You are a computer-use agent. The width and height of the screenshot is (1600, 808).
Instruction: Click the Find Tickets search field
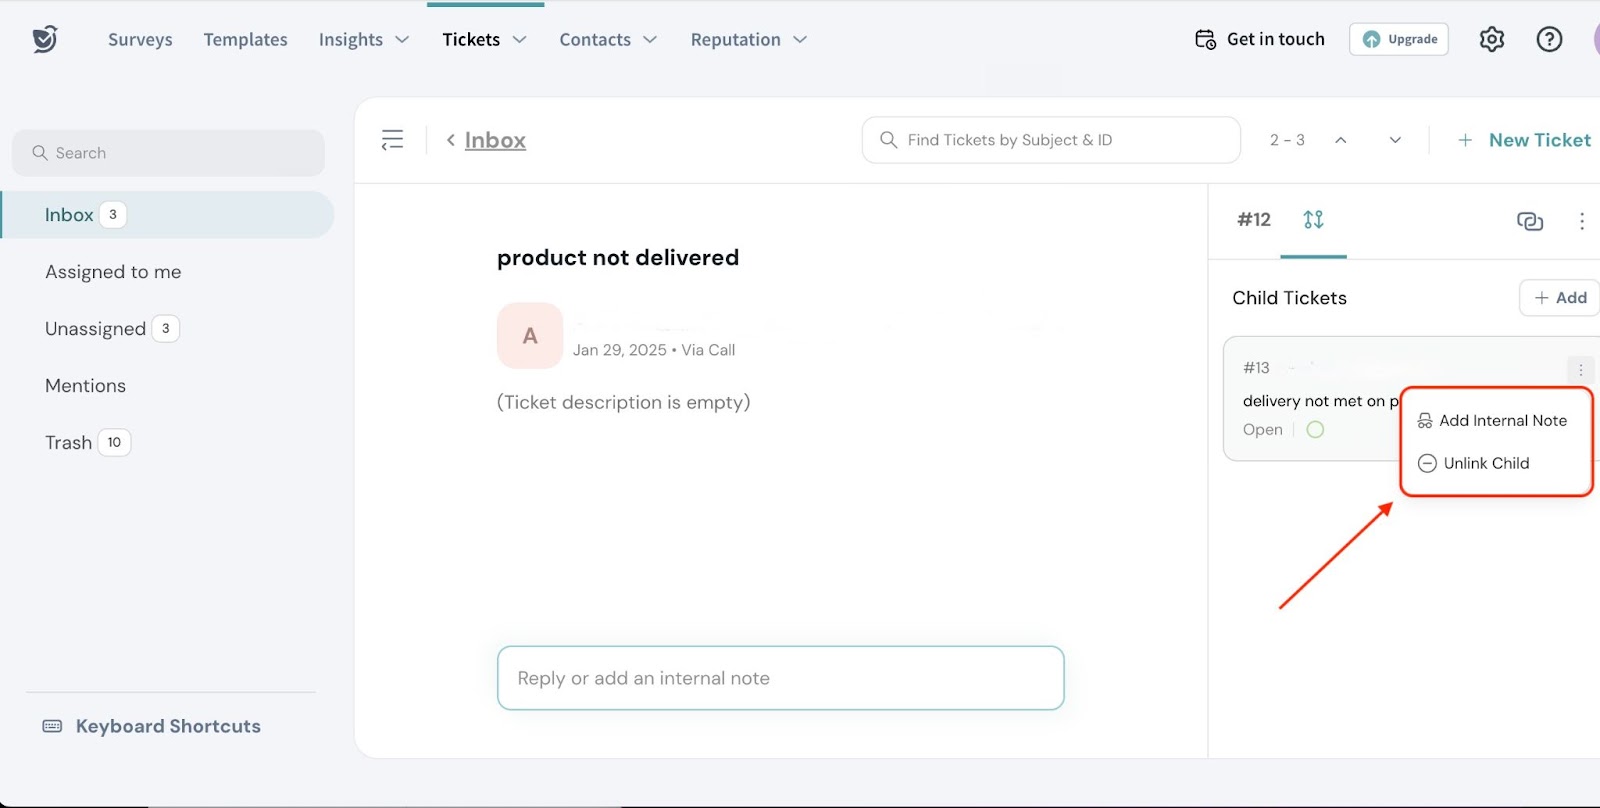1050,140
